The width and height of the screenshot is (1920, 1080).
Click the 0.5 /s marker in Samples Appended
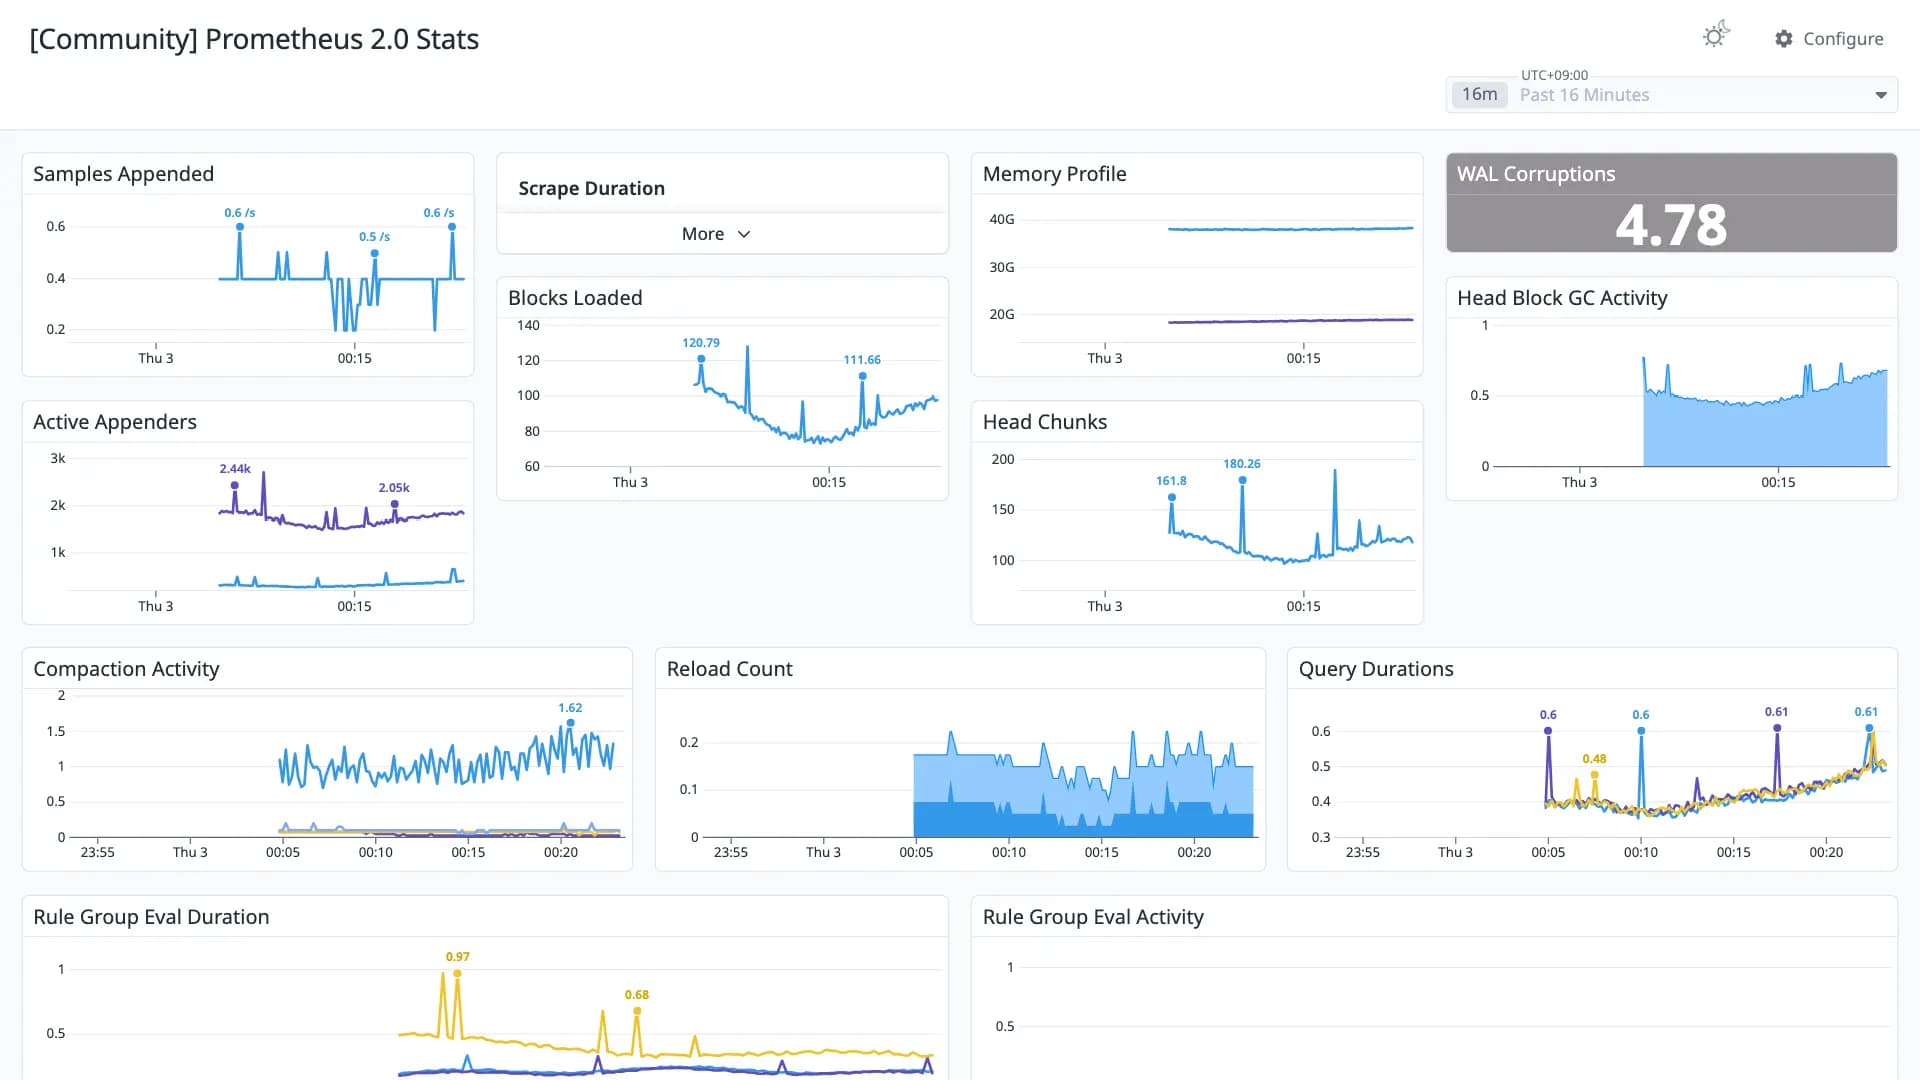[375, 253]
